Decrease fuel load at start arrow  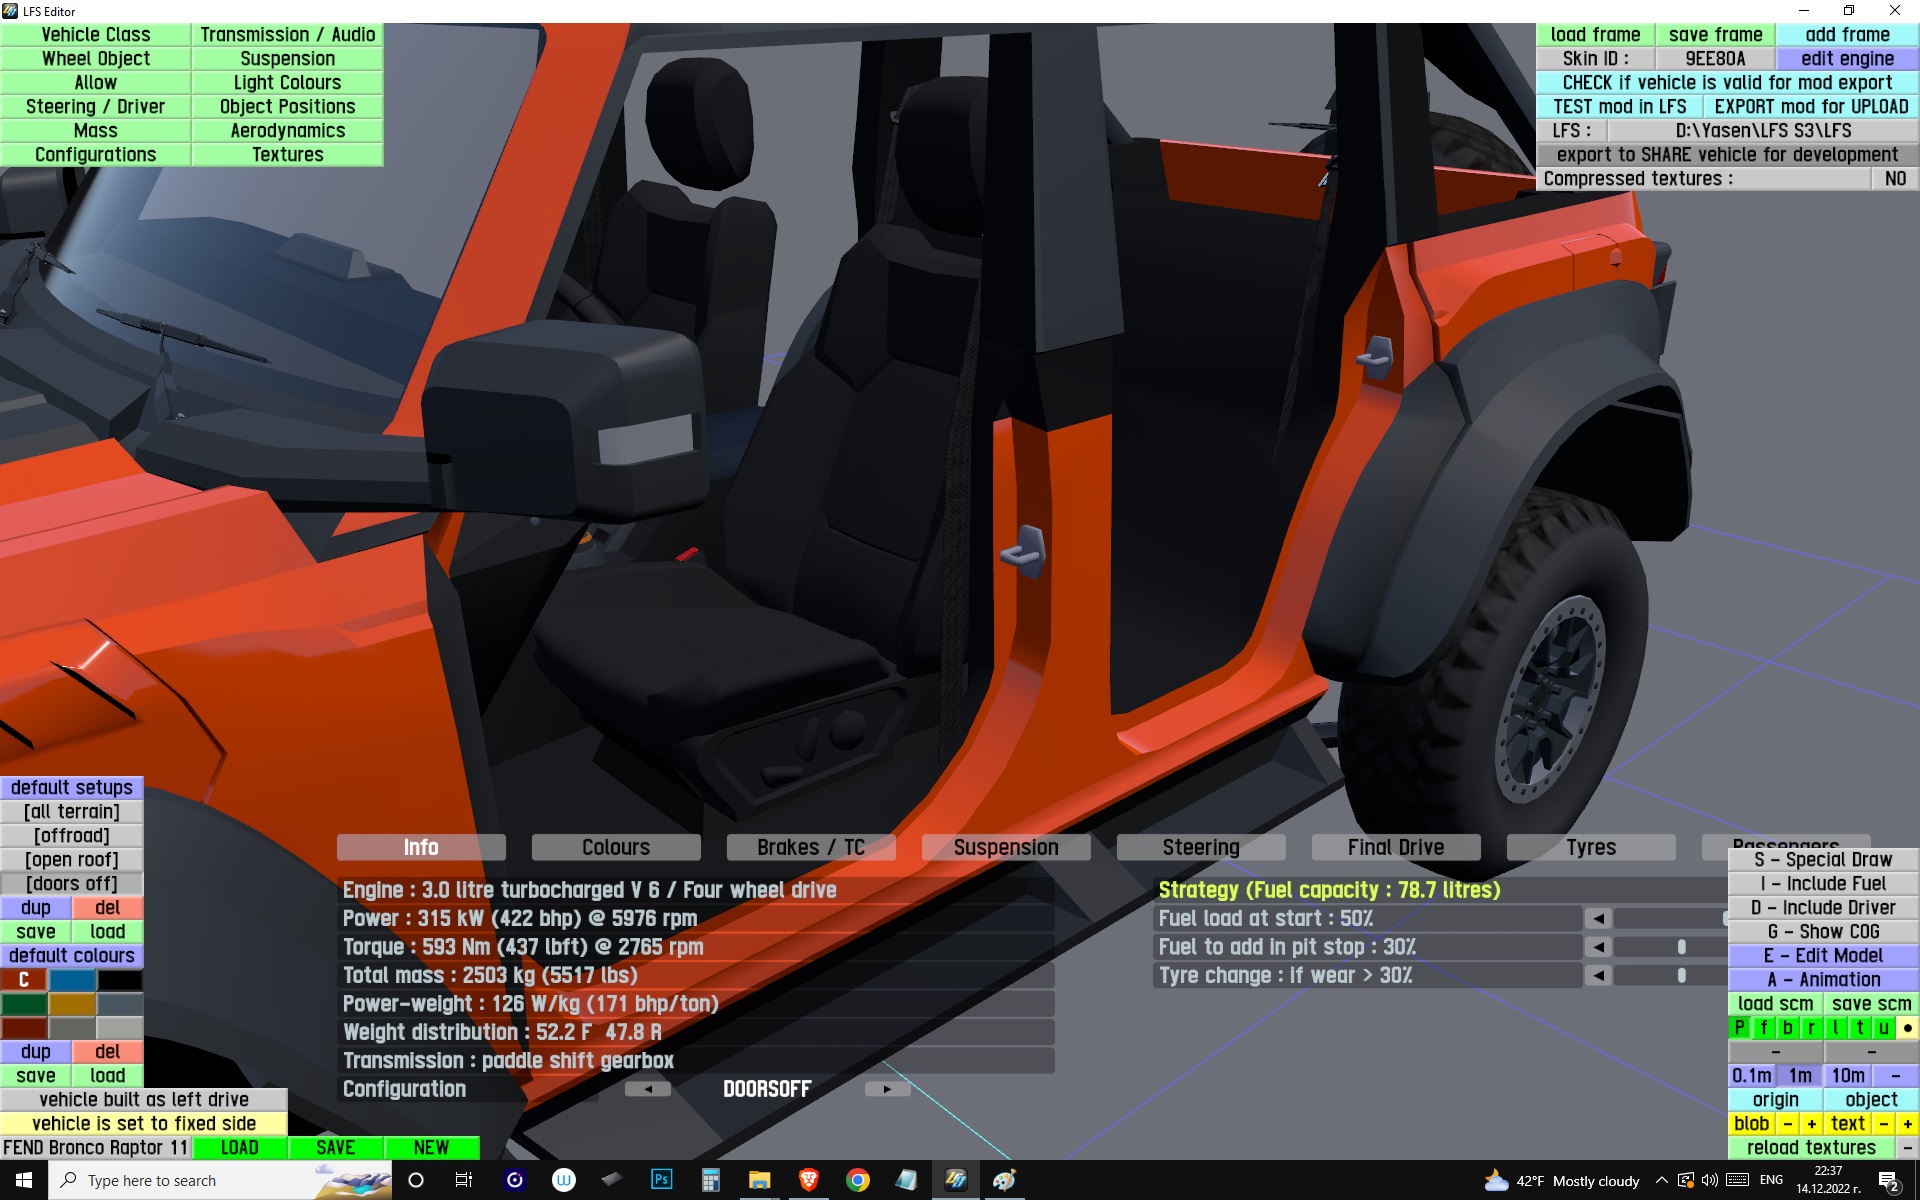click(1598, 918)
